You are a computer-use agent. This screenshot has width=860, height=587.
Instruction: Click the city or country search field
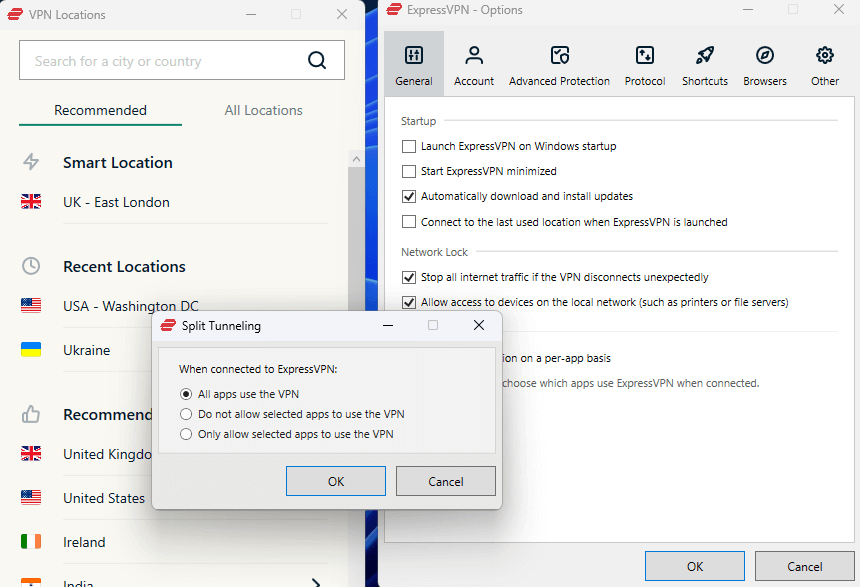182,60
